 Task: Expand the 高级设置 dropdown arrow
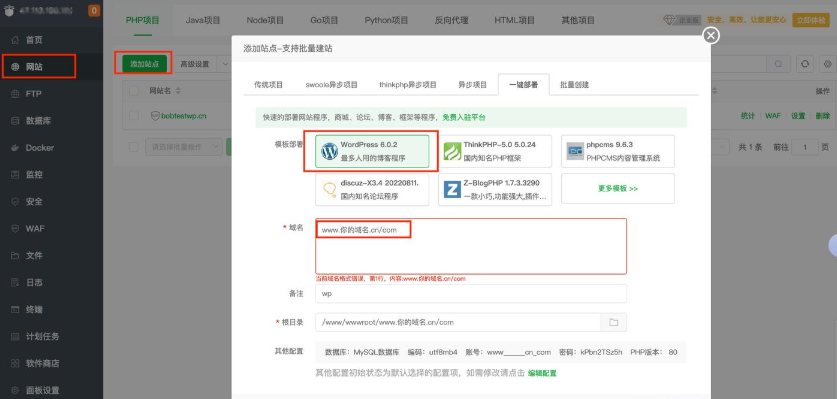[x=225, y=64]
